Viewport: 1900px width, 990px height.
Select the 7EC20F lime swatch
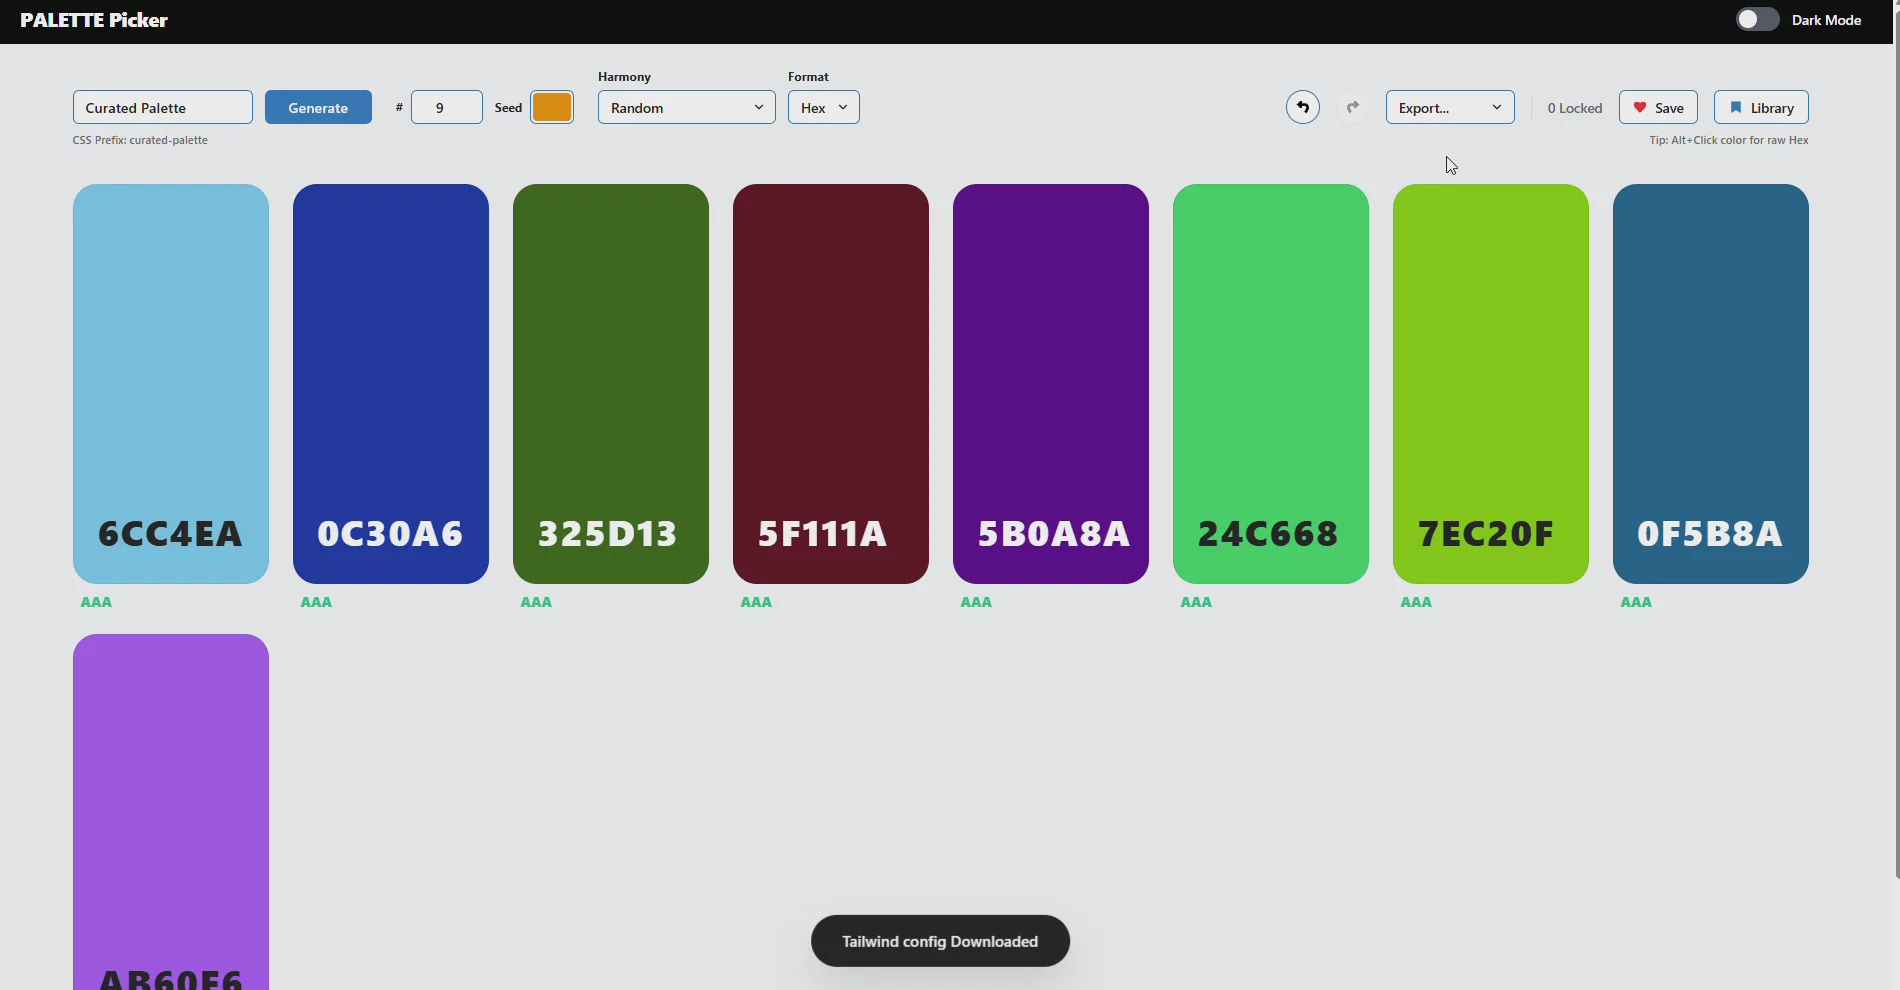click(x=1491, y=384)
